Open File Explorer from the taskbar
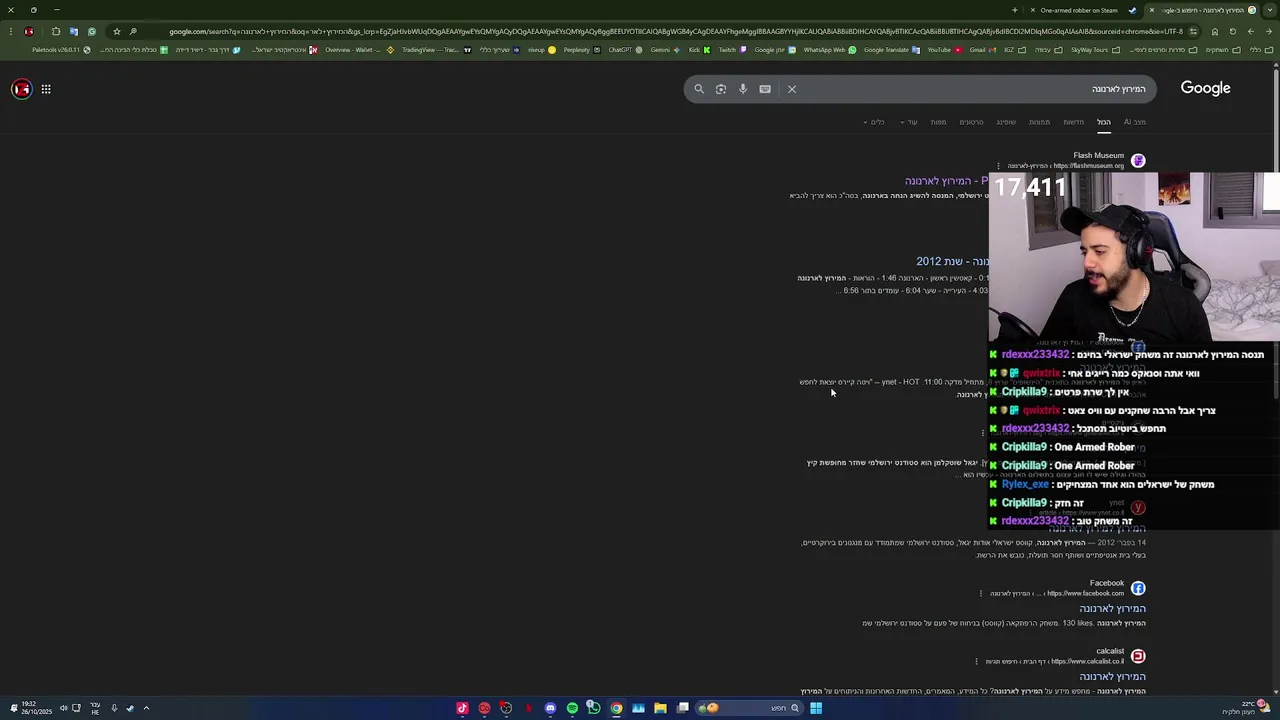The width and height of the screenshot is (1280, 720). coord(660,708)
